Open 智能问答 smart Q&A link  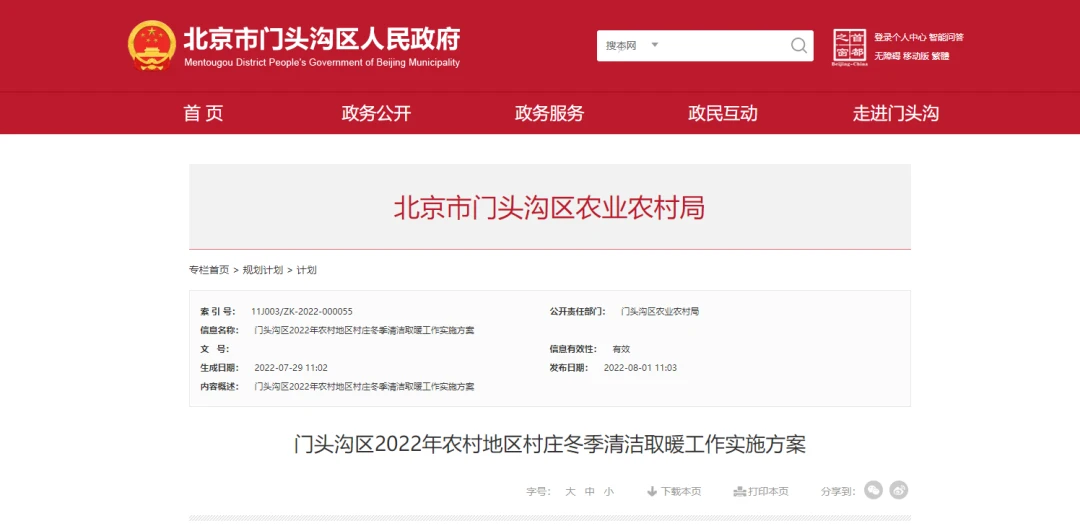[946, 37]
